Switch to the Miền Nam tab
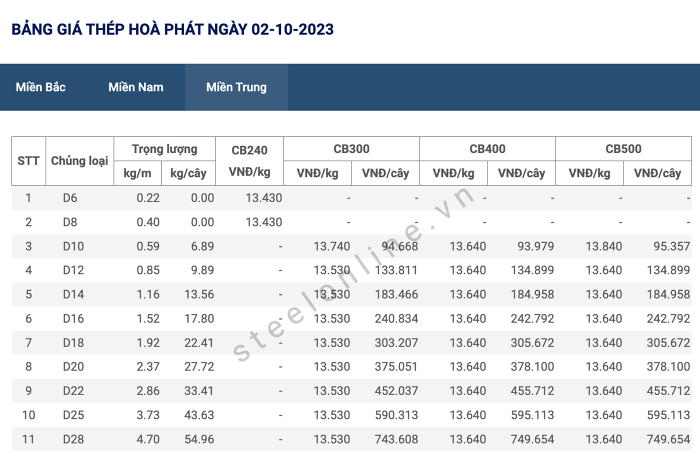 click(x=136, y=87)
